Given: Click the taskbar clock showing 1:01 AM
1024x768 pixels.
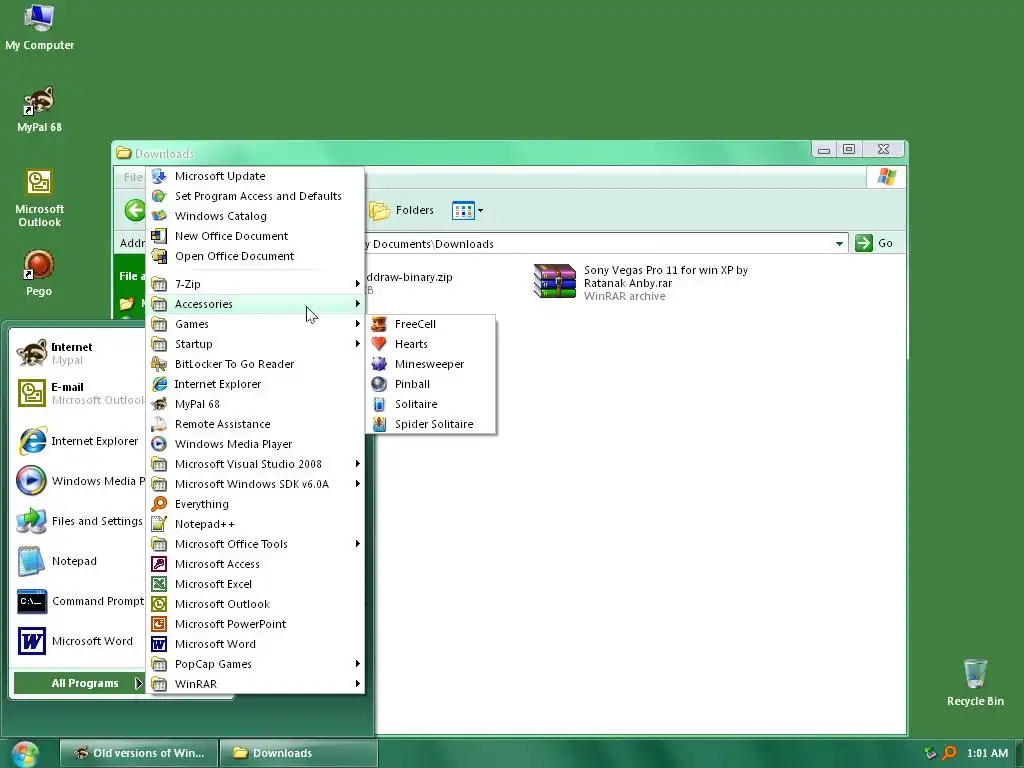Looking at the screenshot, I should tap(987, 753).
